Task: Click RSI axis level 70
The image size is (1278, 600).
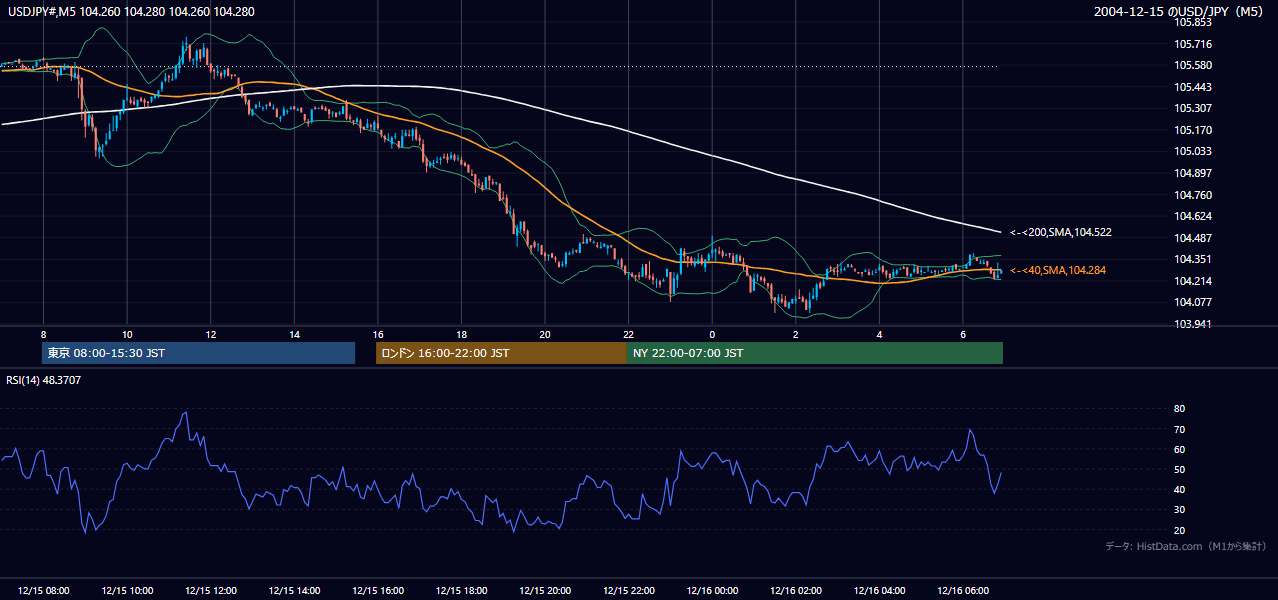Action: (x=1179, y=429)
